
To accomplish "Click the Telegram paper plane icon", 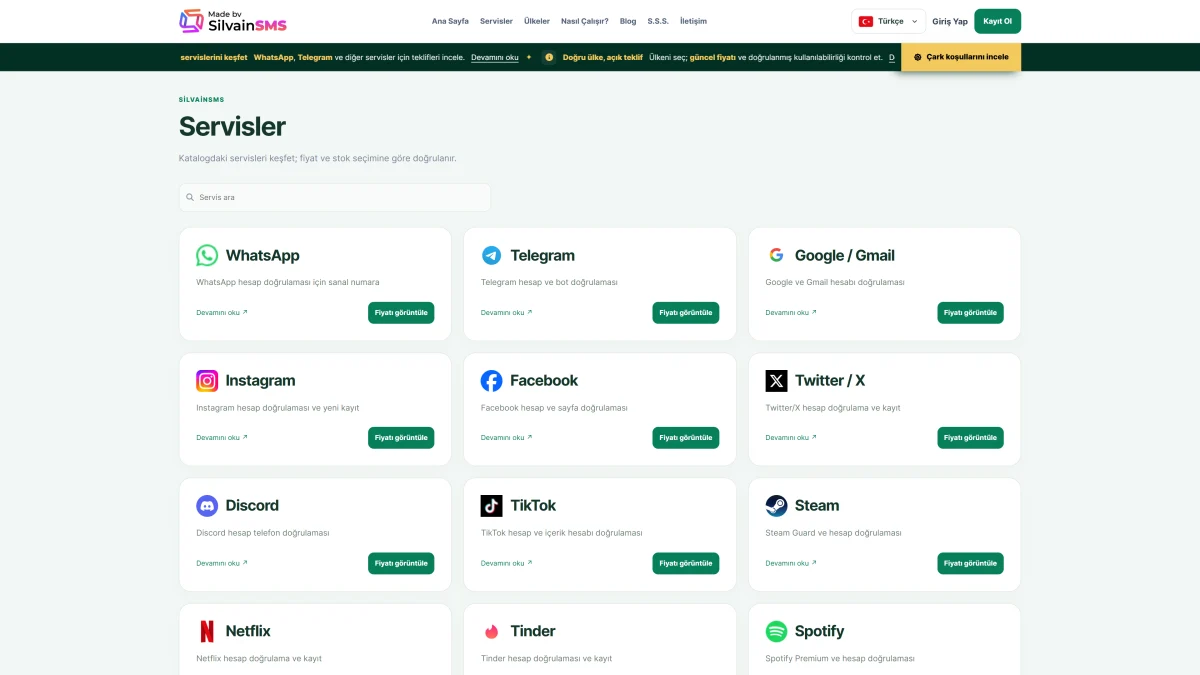I will point(491,255).
